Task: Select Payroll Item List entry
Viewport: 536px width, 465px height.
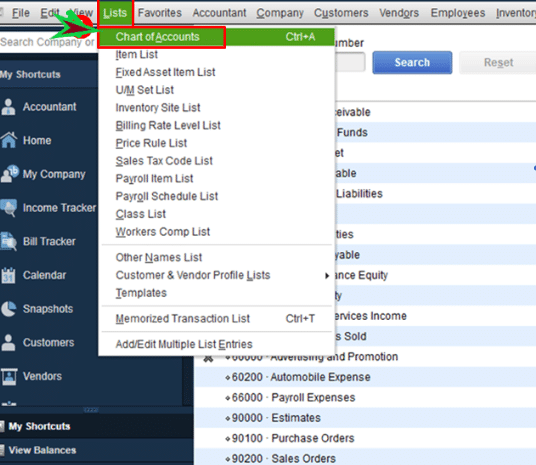Action: (x=216, y=178)
